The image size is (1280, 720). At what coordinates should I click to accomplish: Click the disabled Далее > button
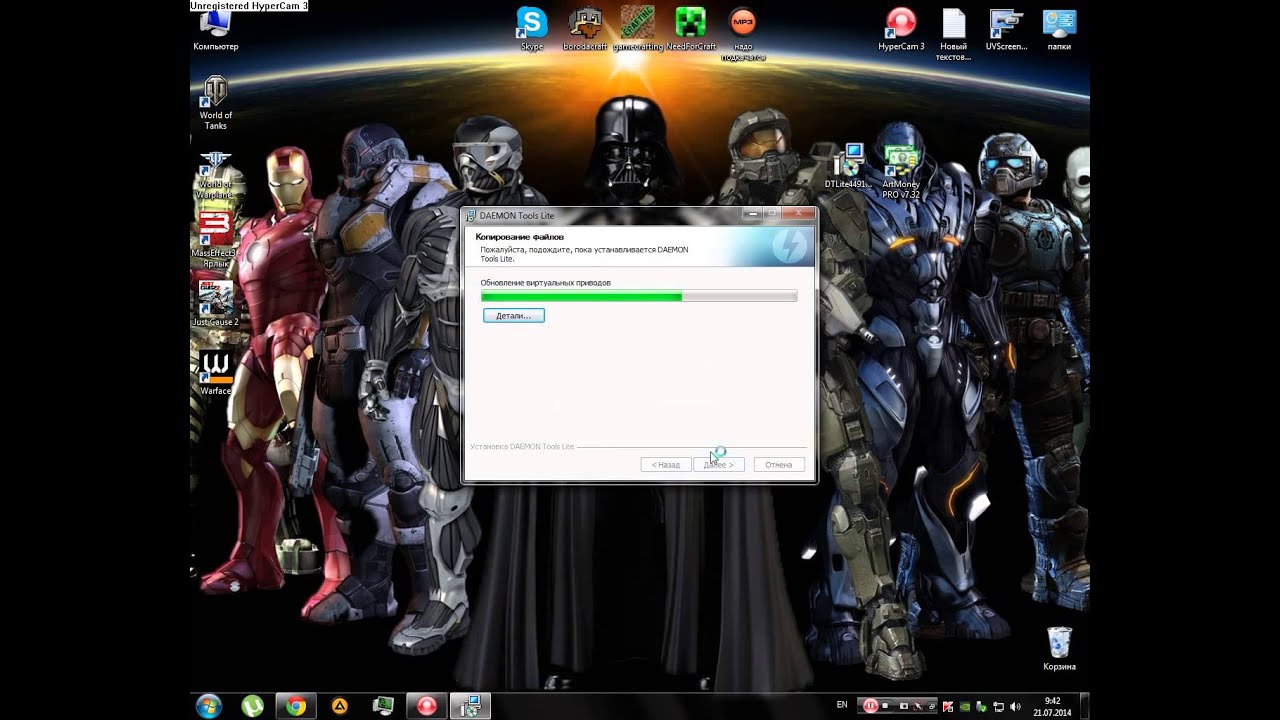[x=719, y=465]
